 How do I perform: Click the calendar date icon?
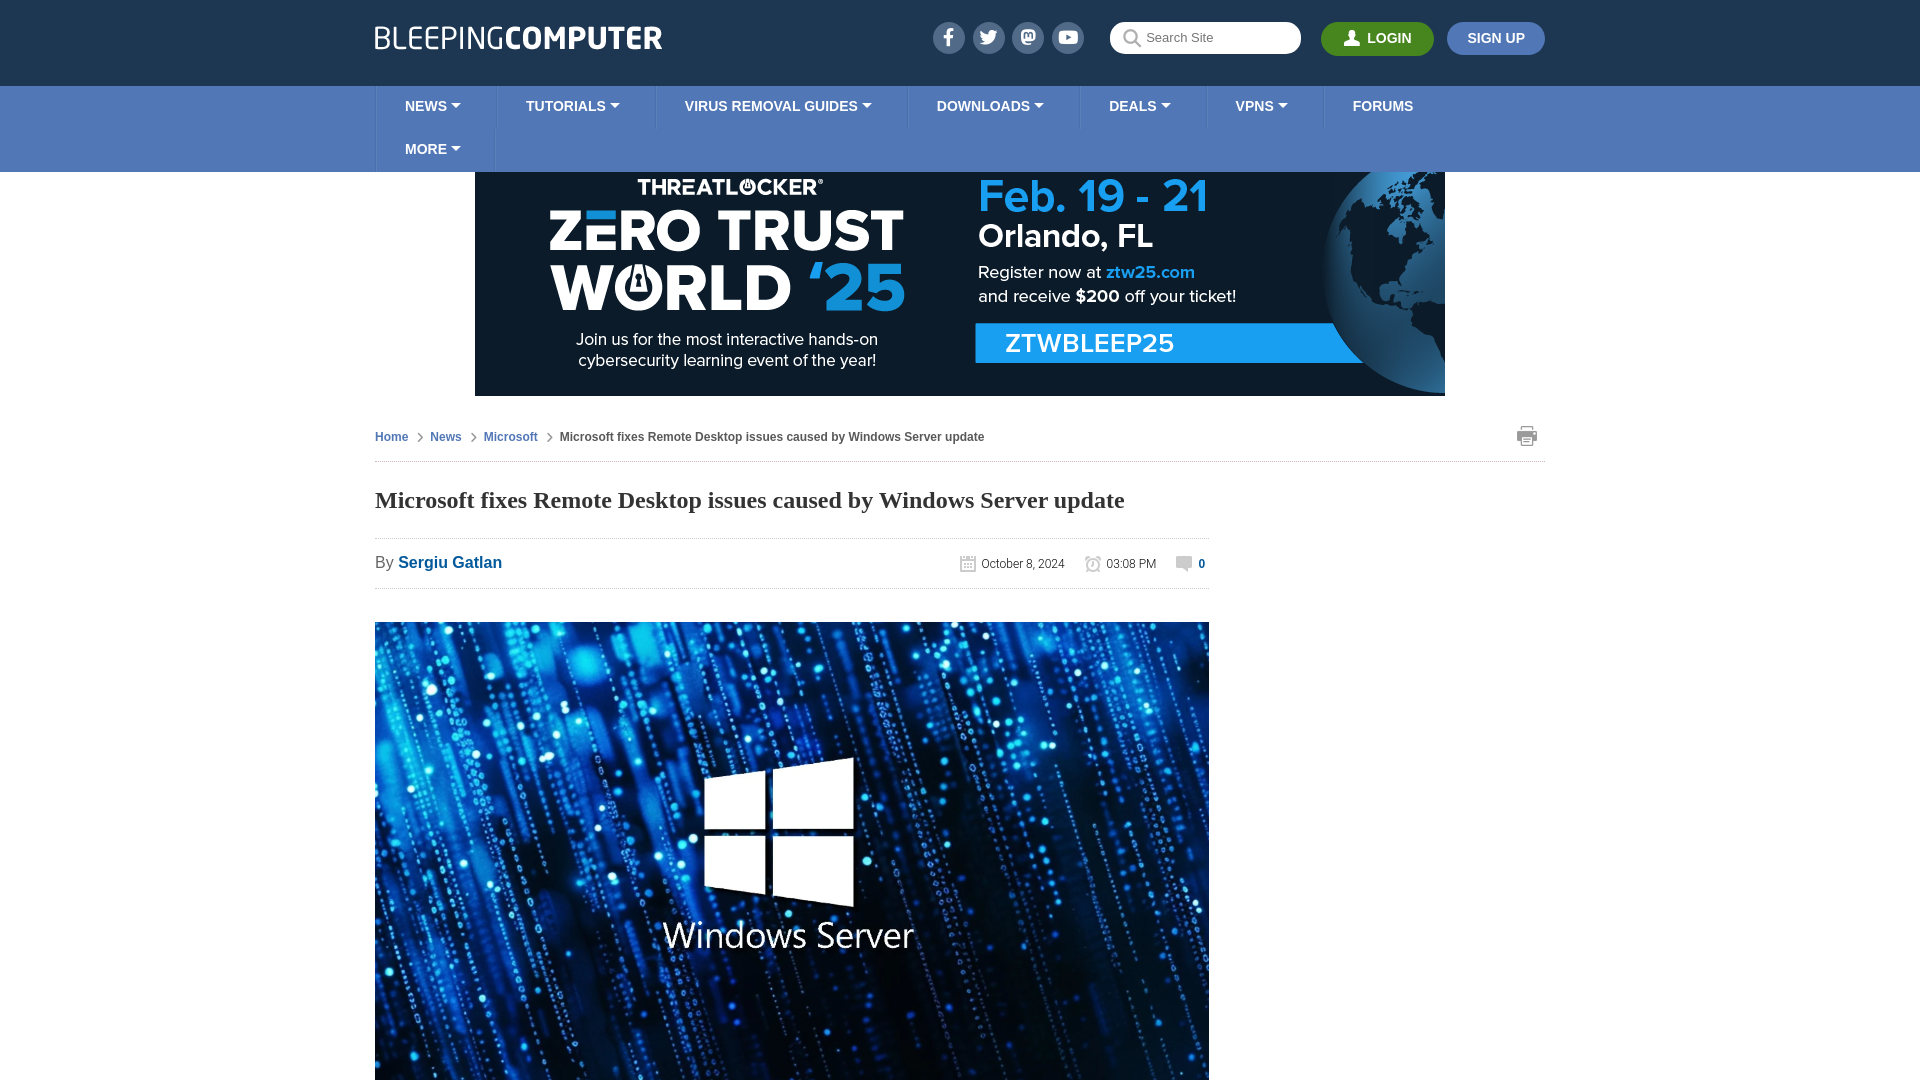pyautogui.click(x=967, y=563)
